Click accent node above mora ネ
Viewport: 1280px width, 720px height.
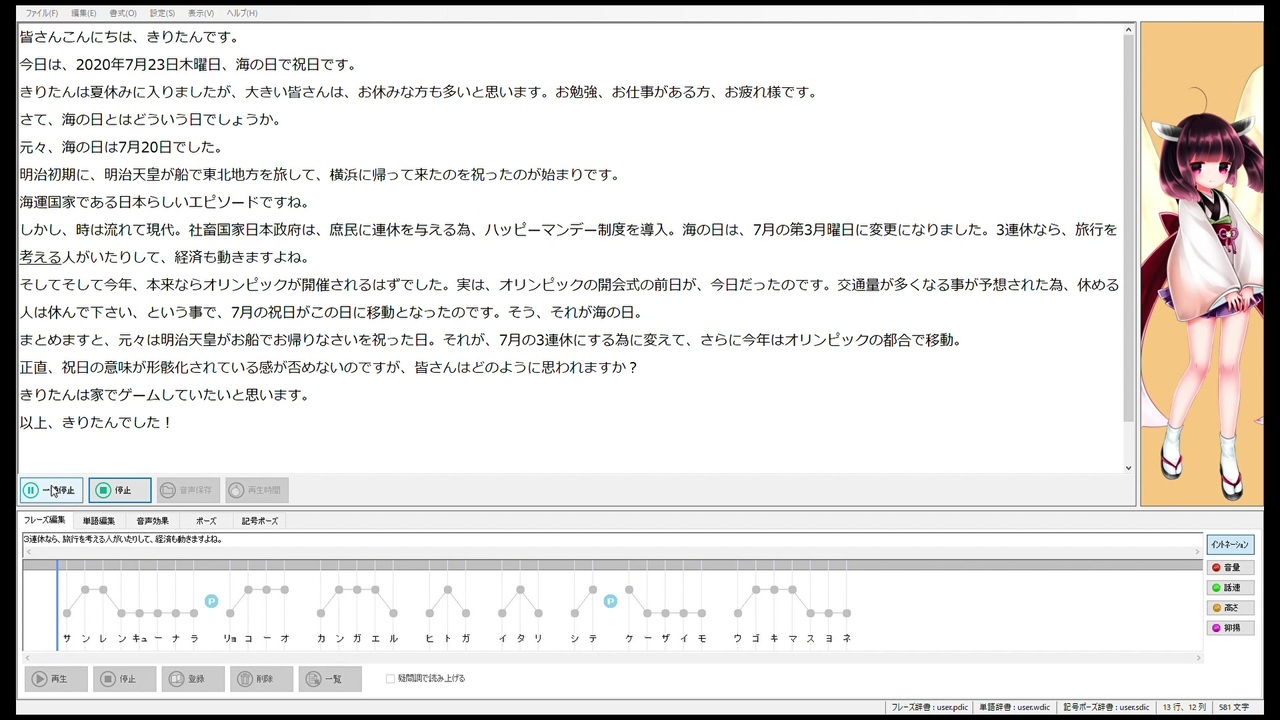click(x=847, y=613)
